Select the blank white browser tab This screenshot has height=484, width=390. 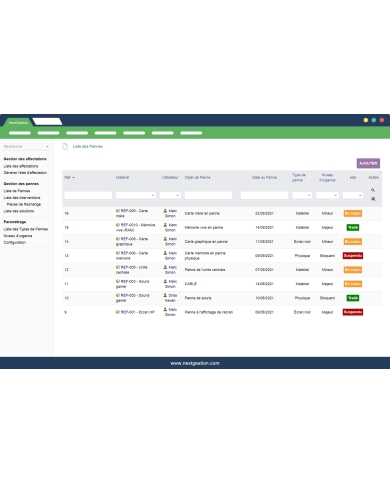(x=47, y=121)
